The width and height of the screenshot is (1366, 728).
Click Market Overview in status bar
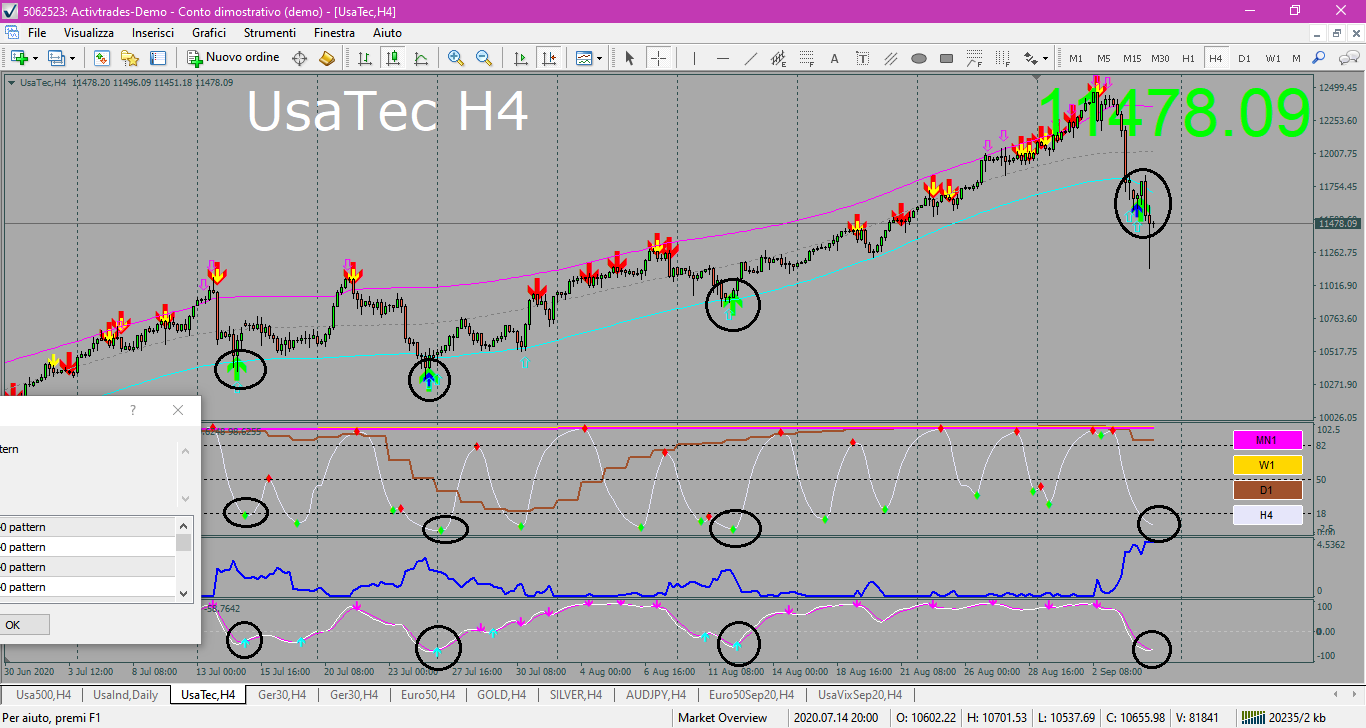[723, 718]
